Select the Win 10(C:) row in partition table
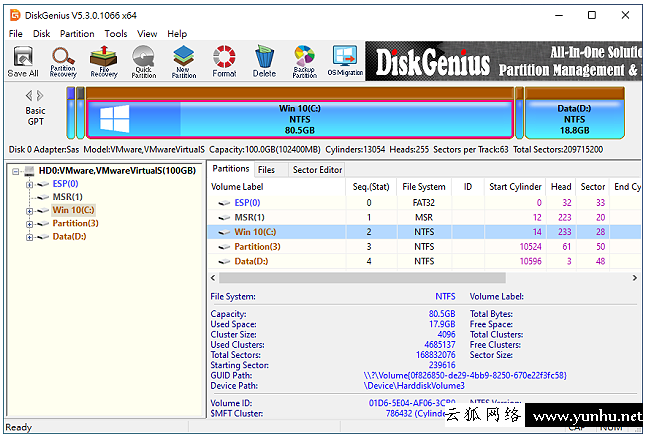 tap(424, 232)
